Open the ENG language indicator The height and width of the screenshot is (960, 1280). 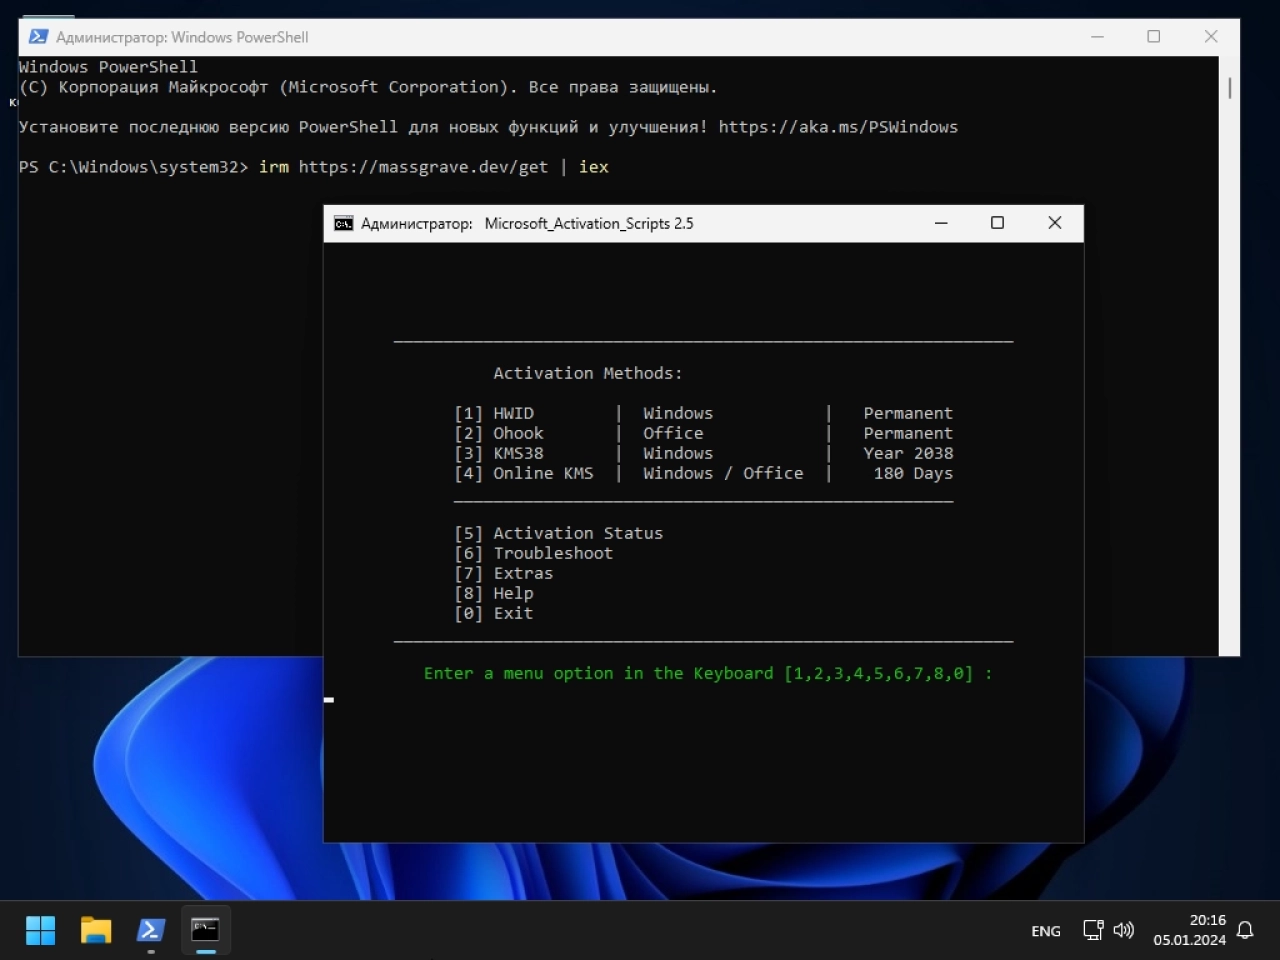pyautogui.click(x=1046, y=931)
